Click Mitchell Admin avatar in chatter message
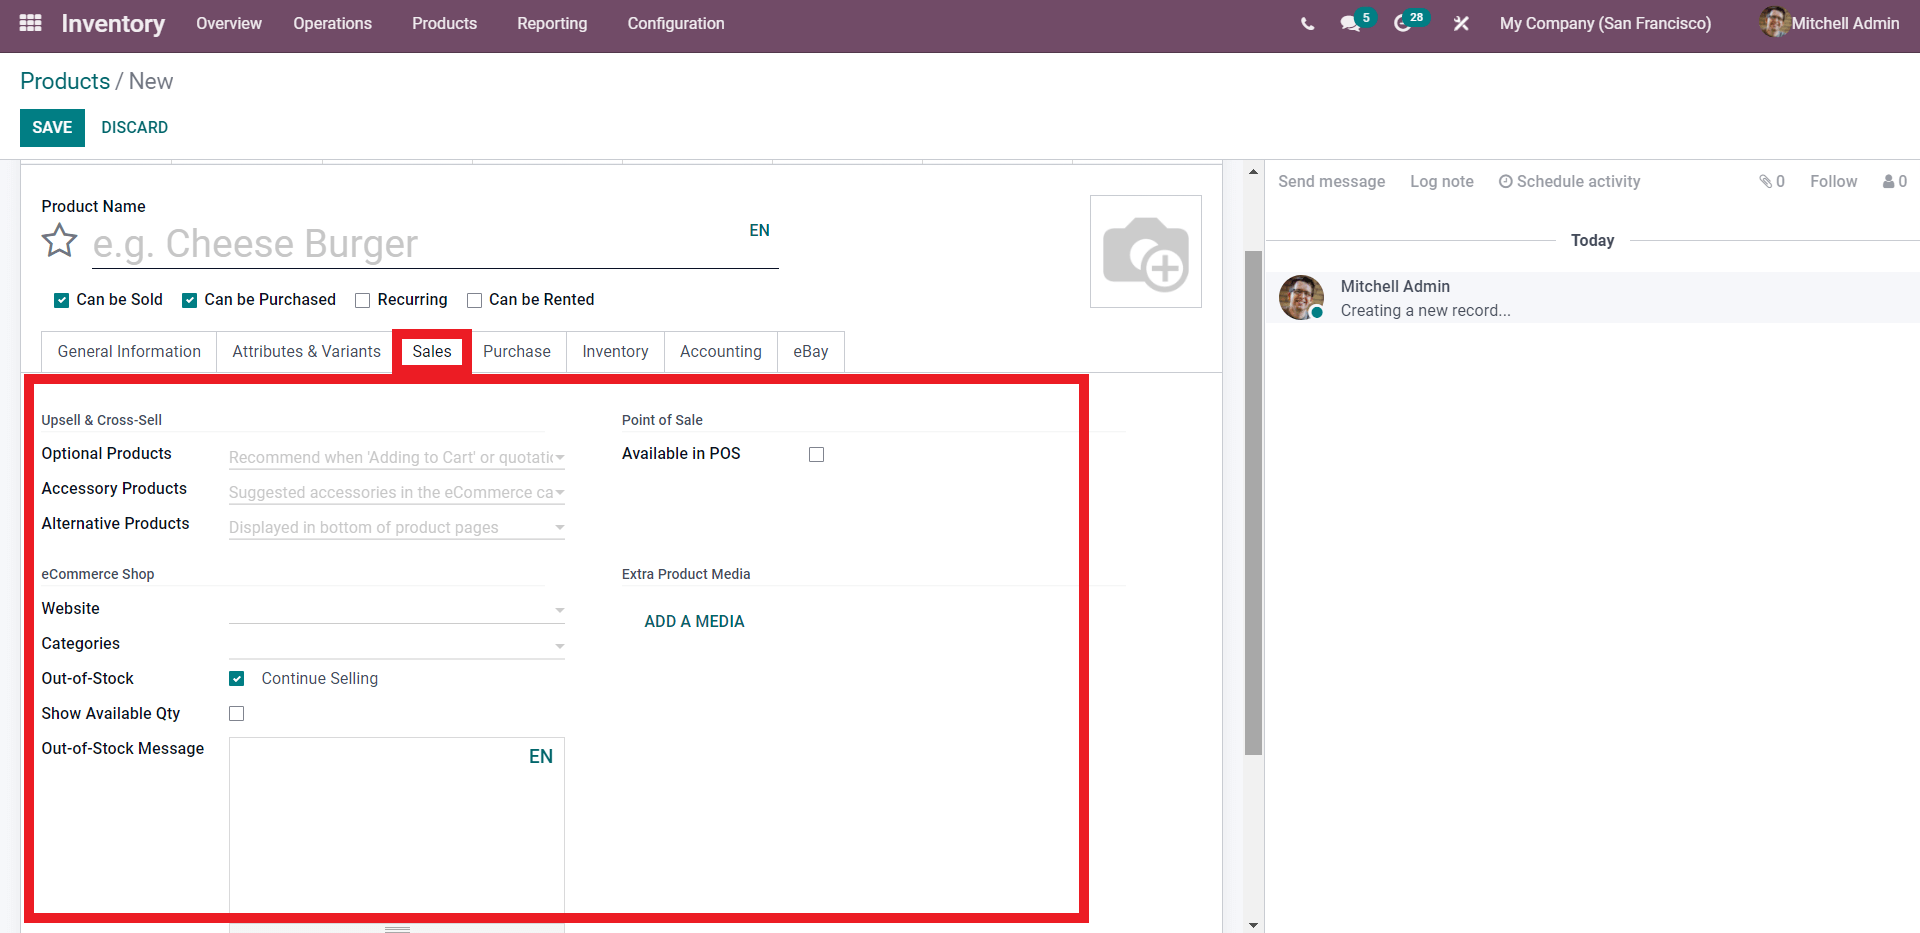Screen dimensions: 1920x933 [x=1301, y=298]
